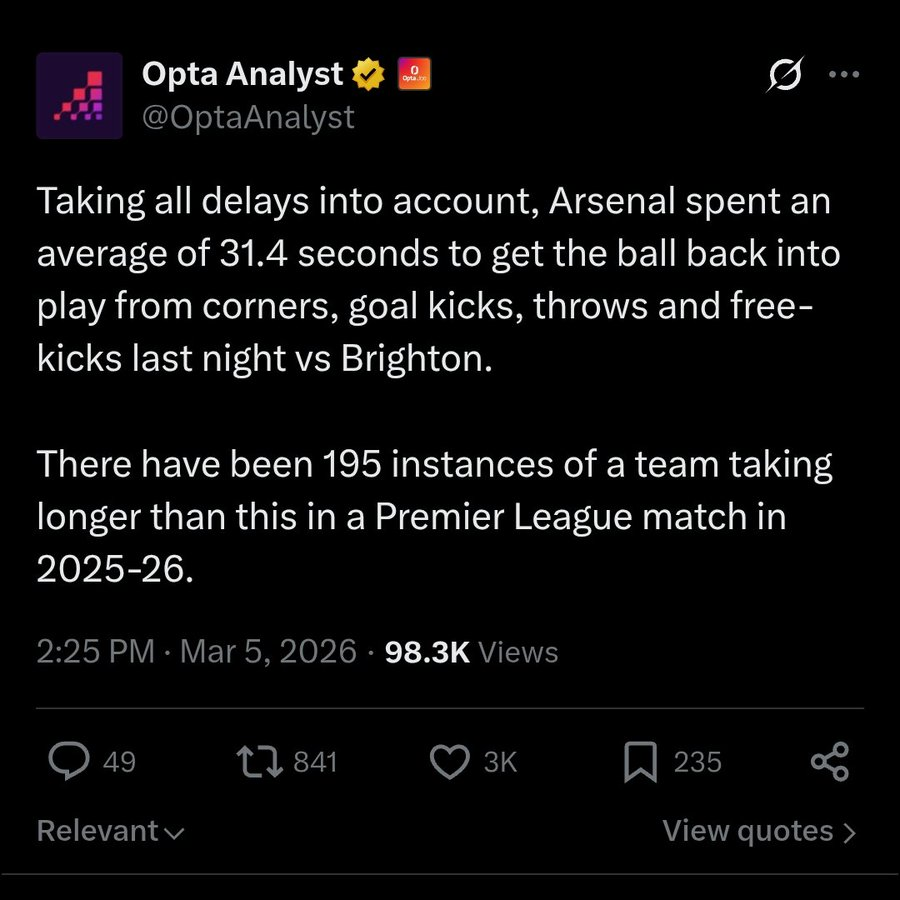Repost the tweet with retweet icon

(x=259, y=762)
